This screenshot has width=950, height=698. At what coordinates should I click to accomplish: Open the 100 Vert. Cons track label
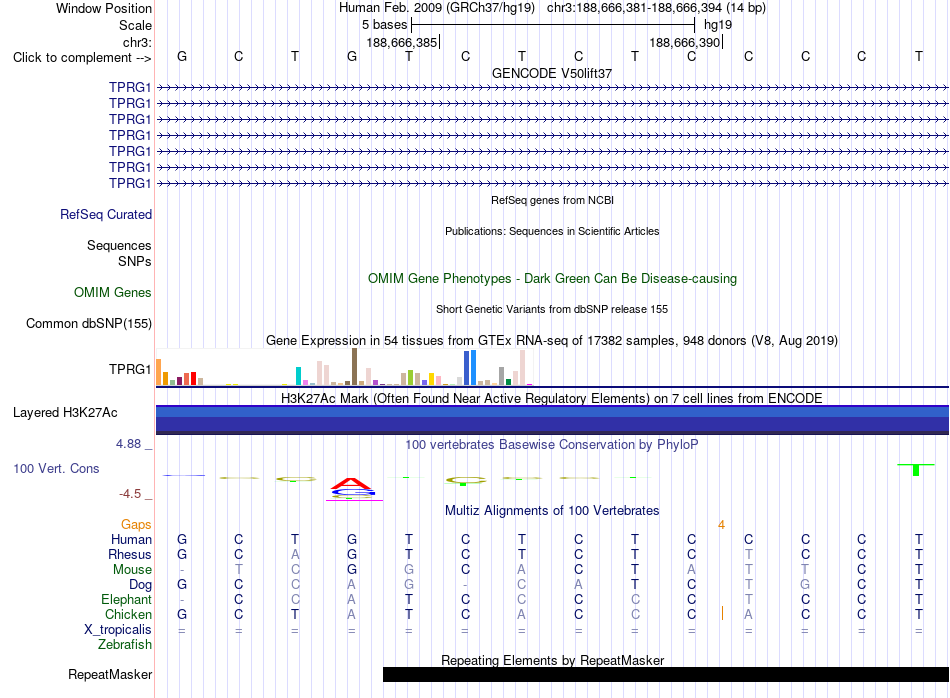tap(56, 468)
